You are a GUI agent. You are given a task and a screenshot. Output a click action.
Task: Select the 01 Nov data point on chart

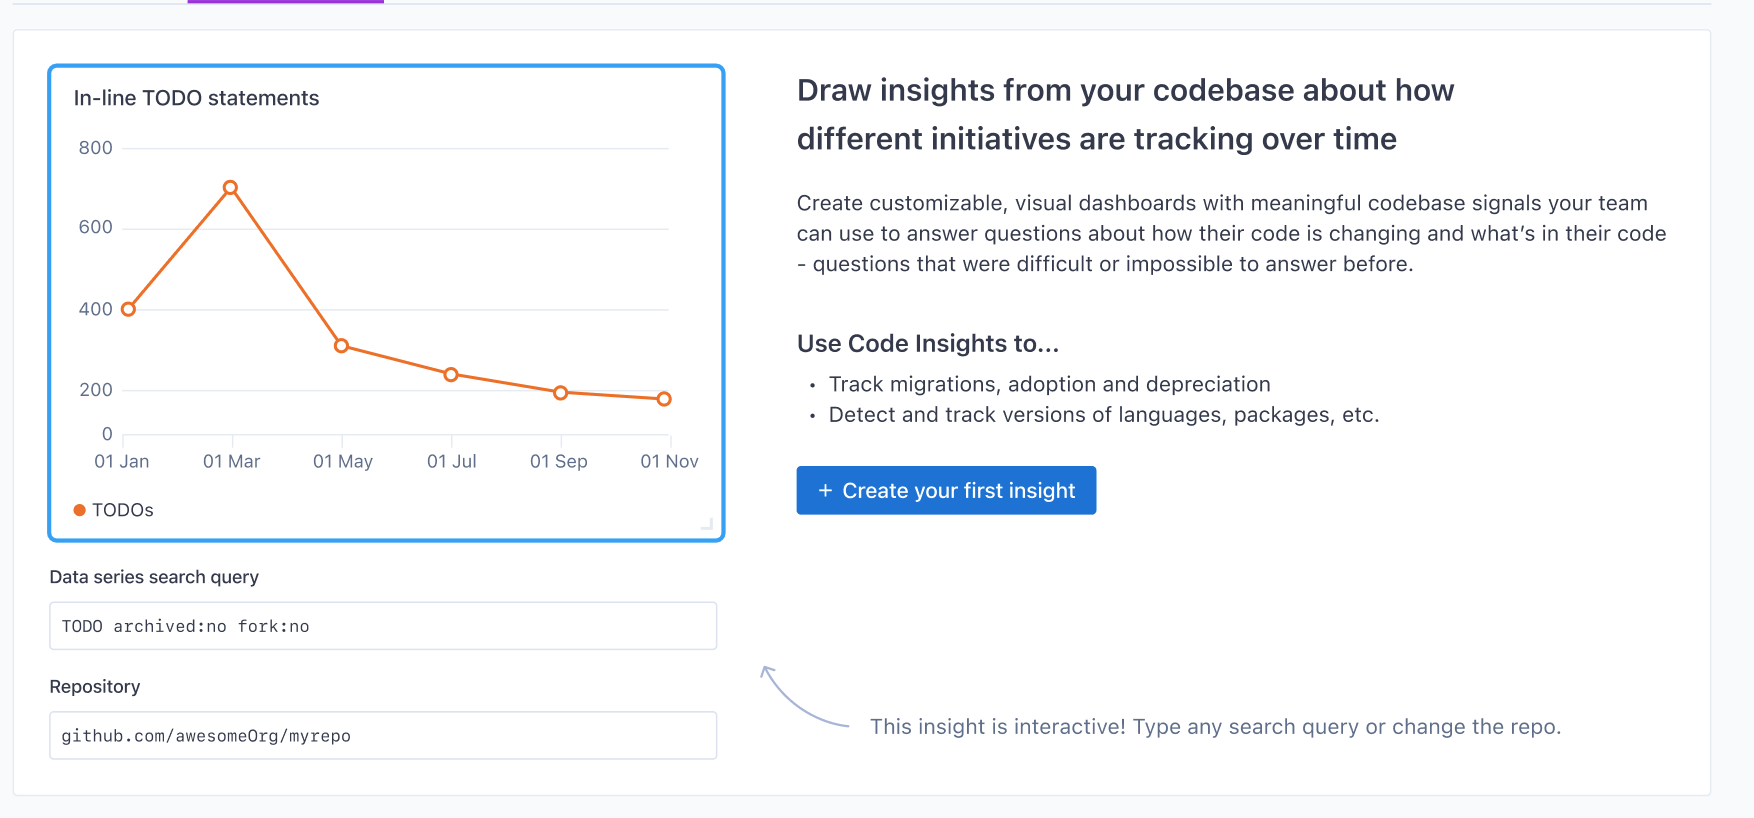tap(664, 399)
